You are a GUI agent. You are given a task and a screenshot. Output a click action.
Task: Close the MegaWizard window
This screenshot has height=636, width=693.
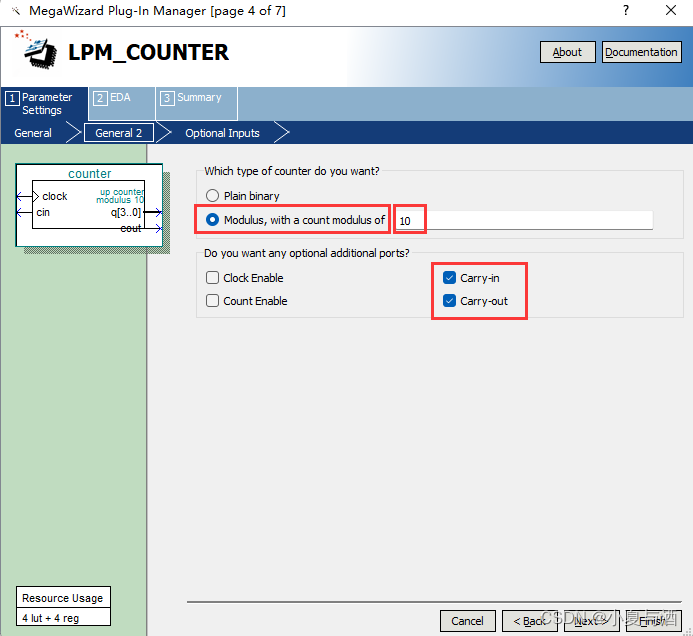(671, 10)
